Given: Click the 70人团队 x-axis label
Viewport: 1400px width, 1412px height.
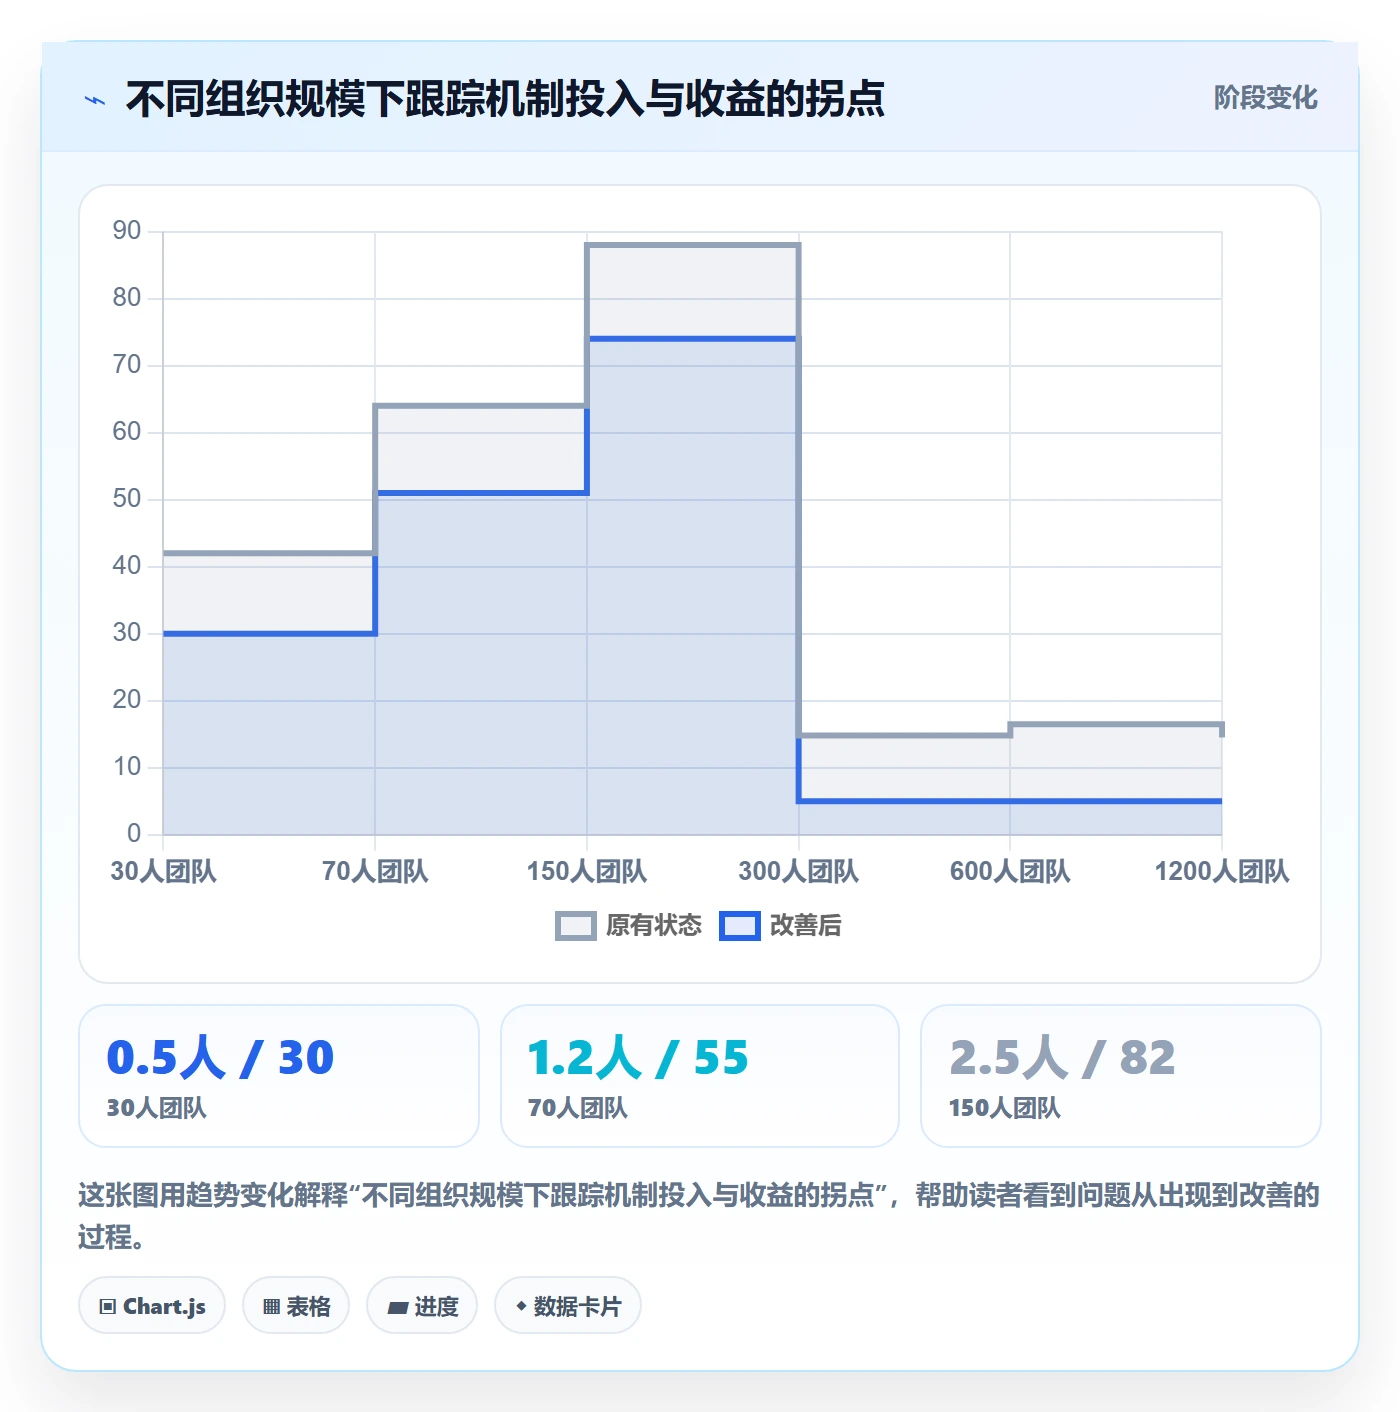Looking at the screenshot, I should pos(375,871).
